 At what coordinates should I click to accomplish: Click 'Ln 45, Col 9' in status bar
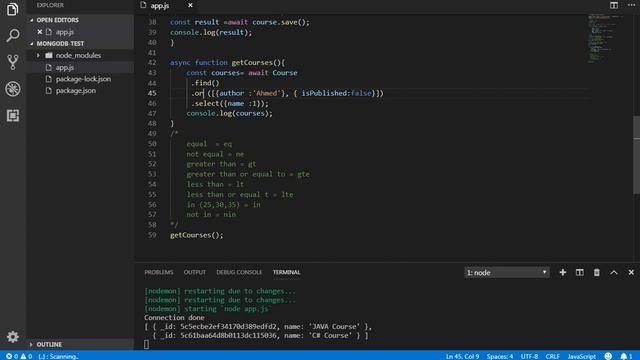click(x=462, y=356)
